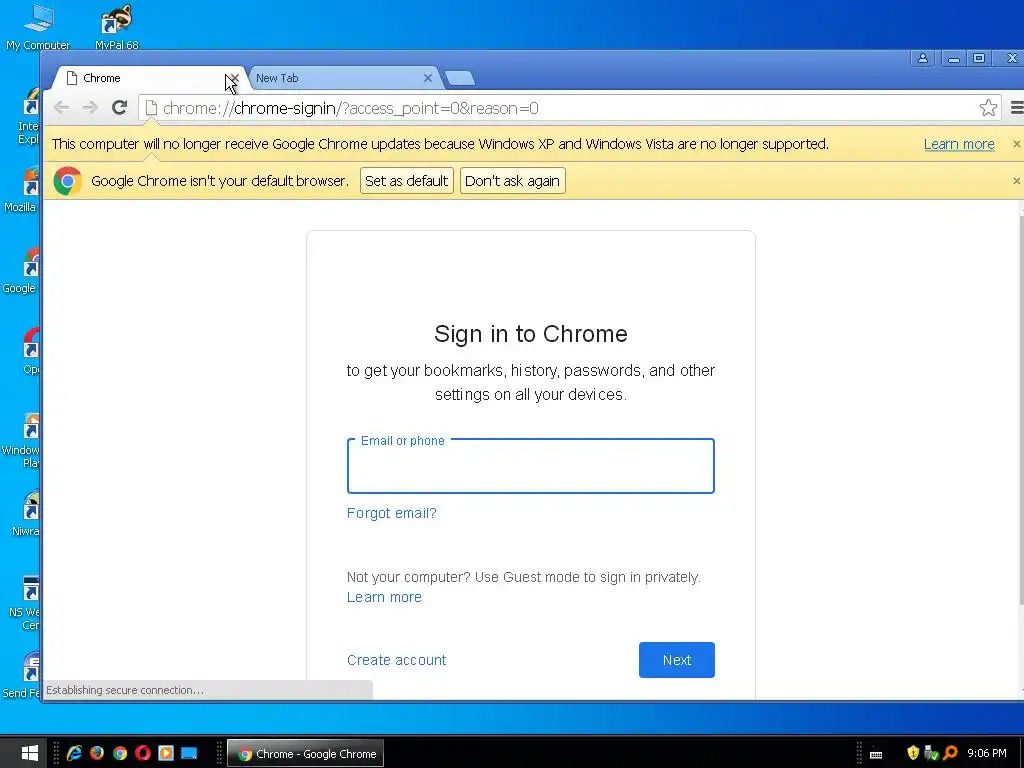Click the blue Next button
Screen dimensions: 1024x768
tap(677, 660)
